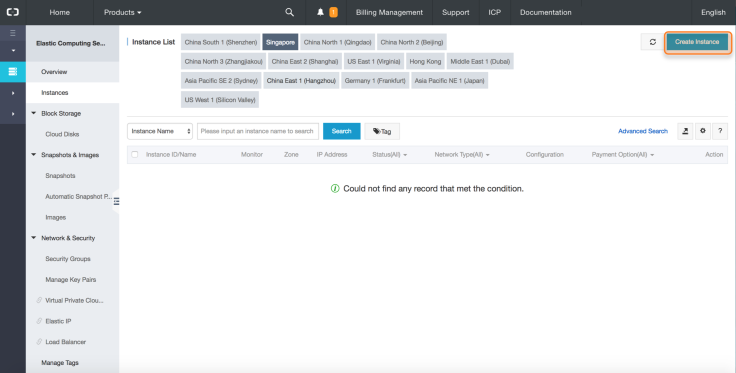The height and width of the screenshot is (373, 736).
Task: Switch to China South 1 (Shenzhen) region
Action: [221, 42]
